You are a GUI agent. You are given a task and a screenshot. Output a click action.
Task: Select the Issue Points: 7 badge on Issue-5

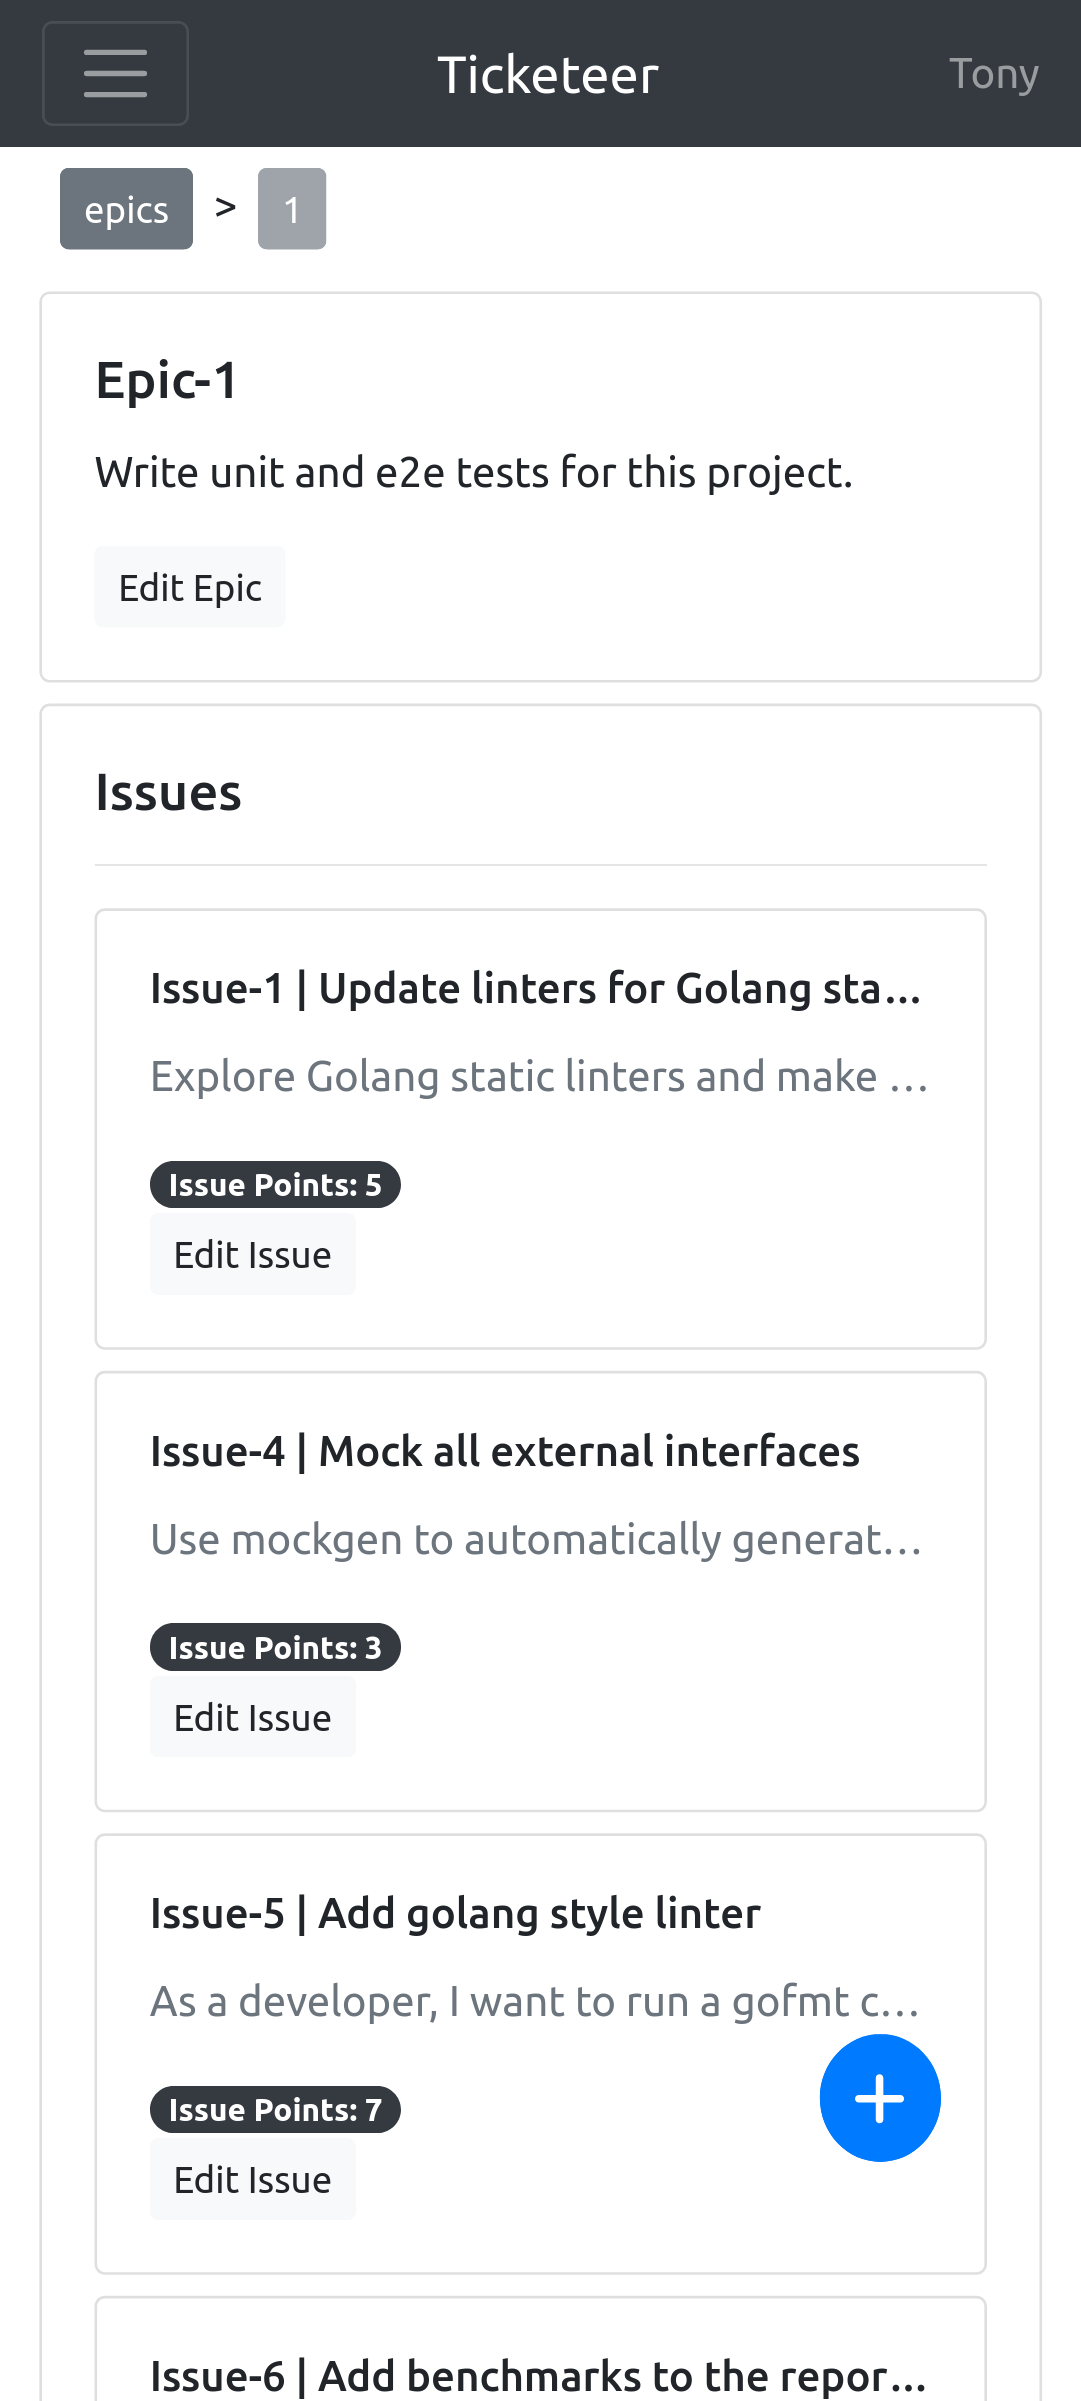coord(274,2109)
